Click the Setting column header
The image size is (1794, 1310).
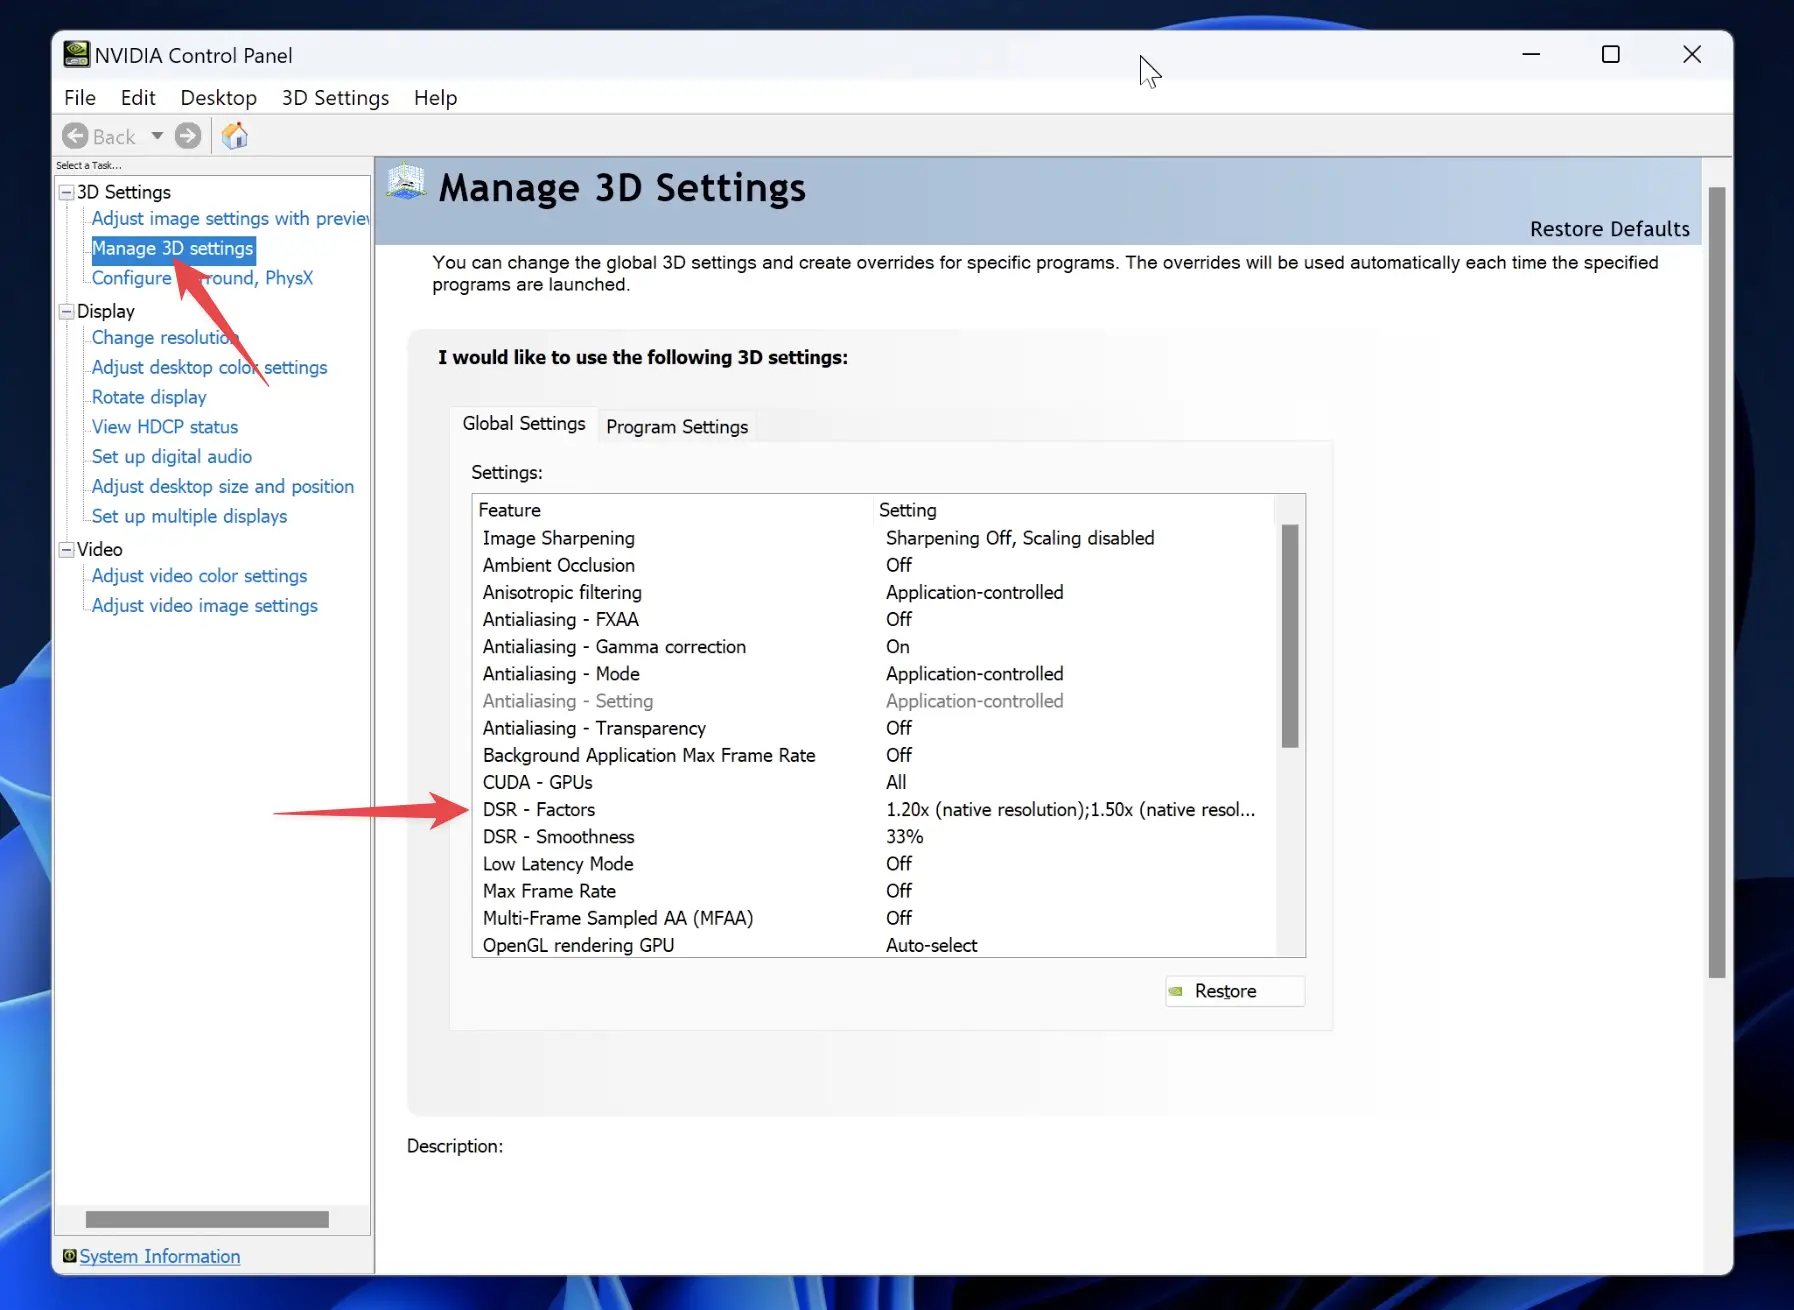coord(1074,510)
